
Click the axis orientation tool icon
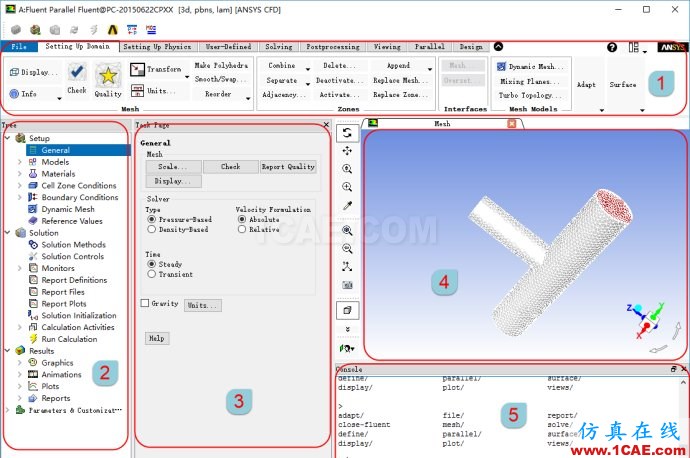click(x=347, y=267)
